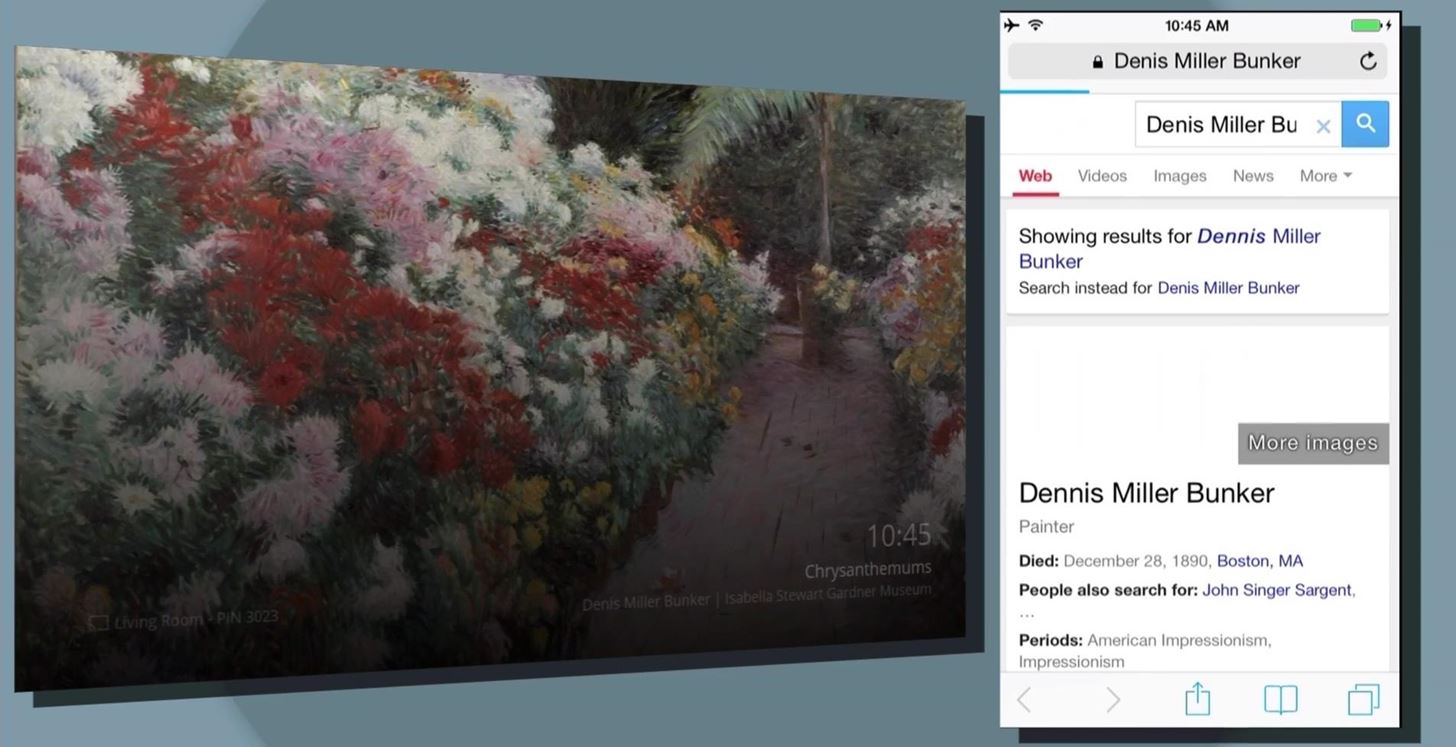The height and width of the screenshot is (747, 1456).
Task: Tap the Safari back arrow
Action: [1024, 700]
